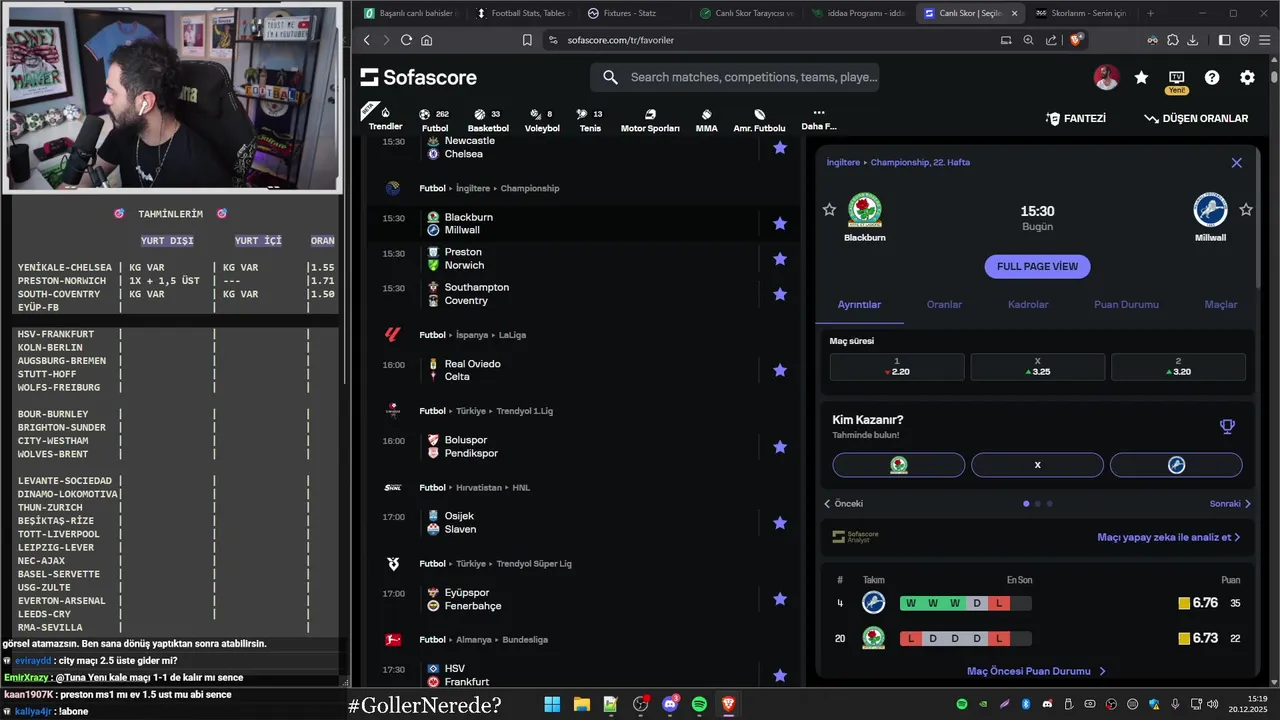
Task: Unfavorite the Southampton vs Coventry match star
Action: [x=780, y=294]
